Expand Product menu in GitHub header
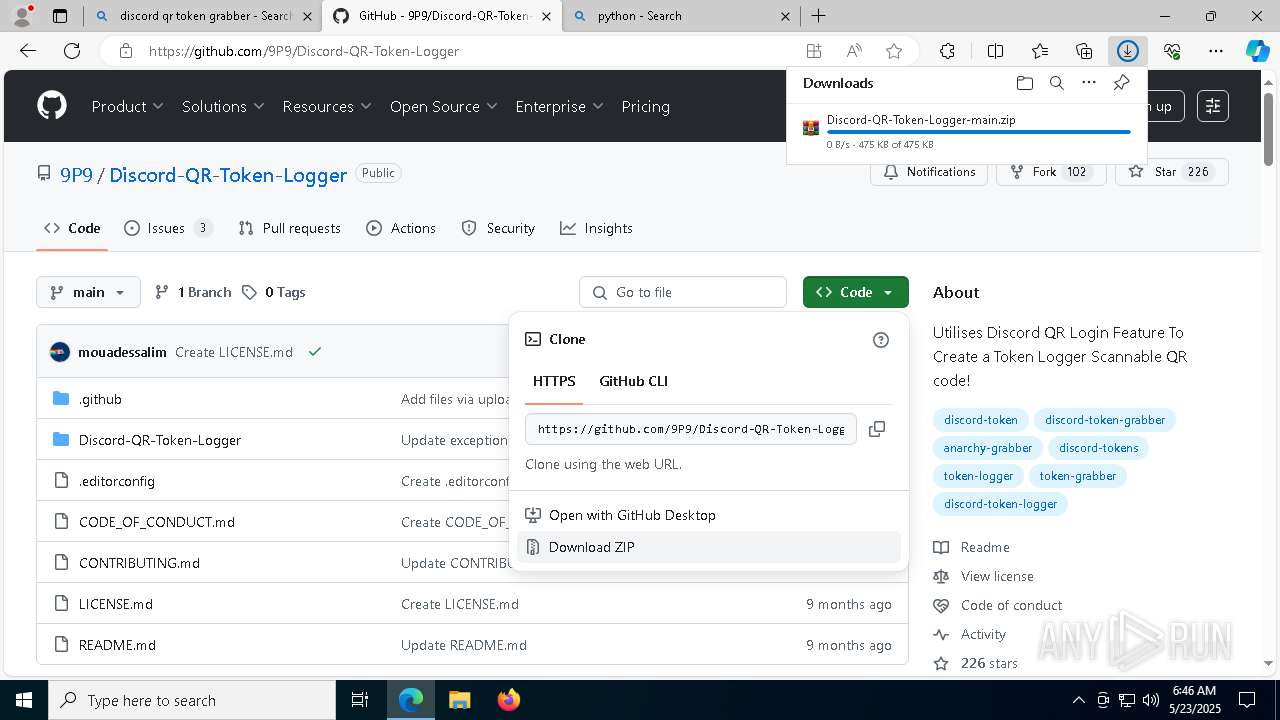The width and height of the screenshot is (1280, 720). coord(128,106)
